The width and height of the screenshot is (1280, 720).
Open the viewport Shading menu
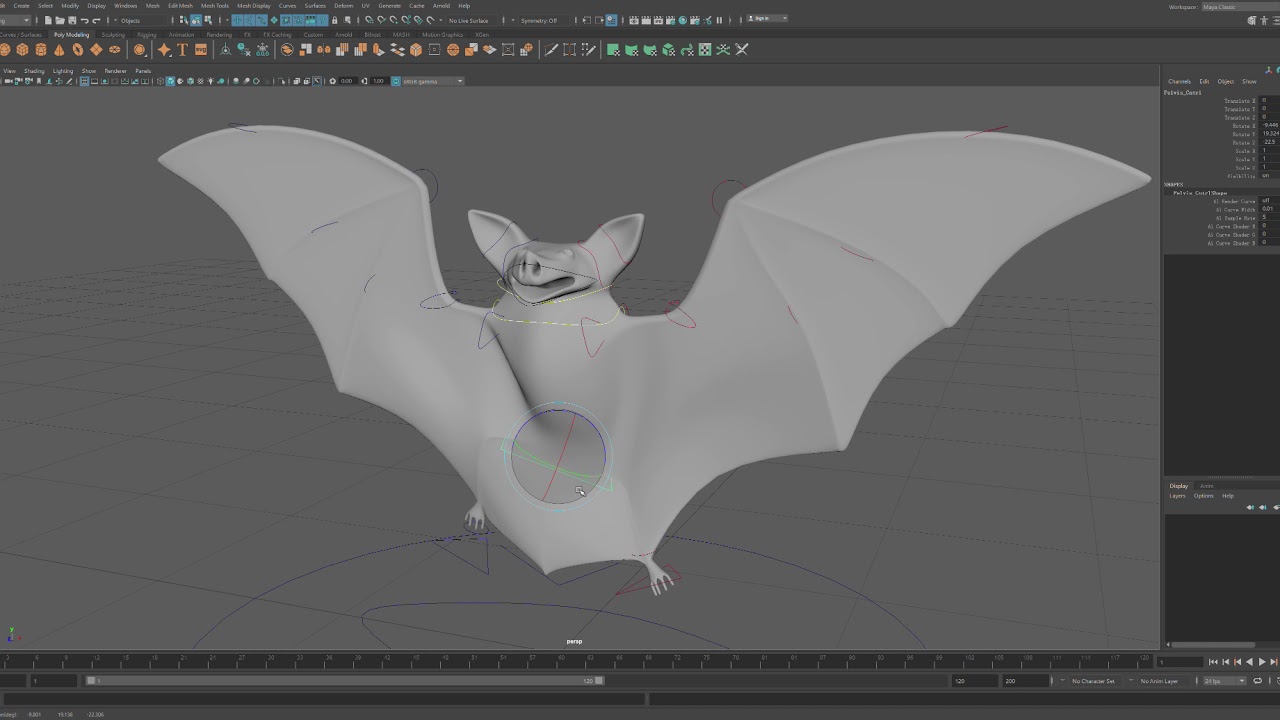pos(34,71)
